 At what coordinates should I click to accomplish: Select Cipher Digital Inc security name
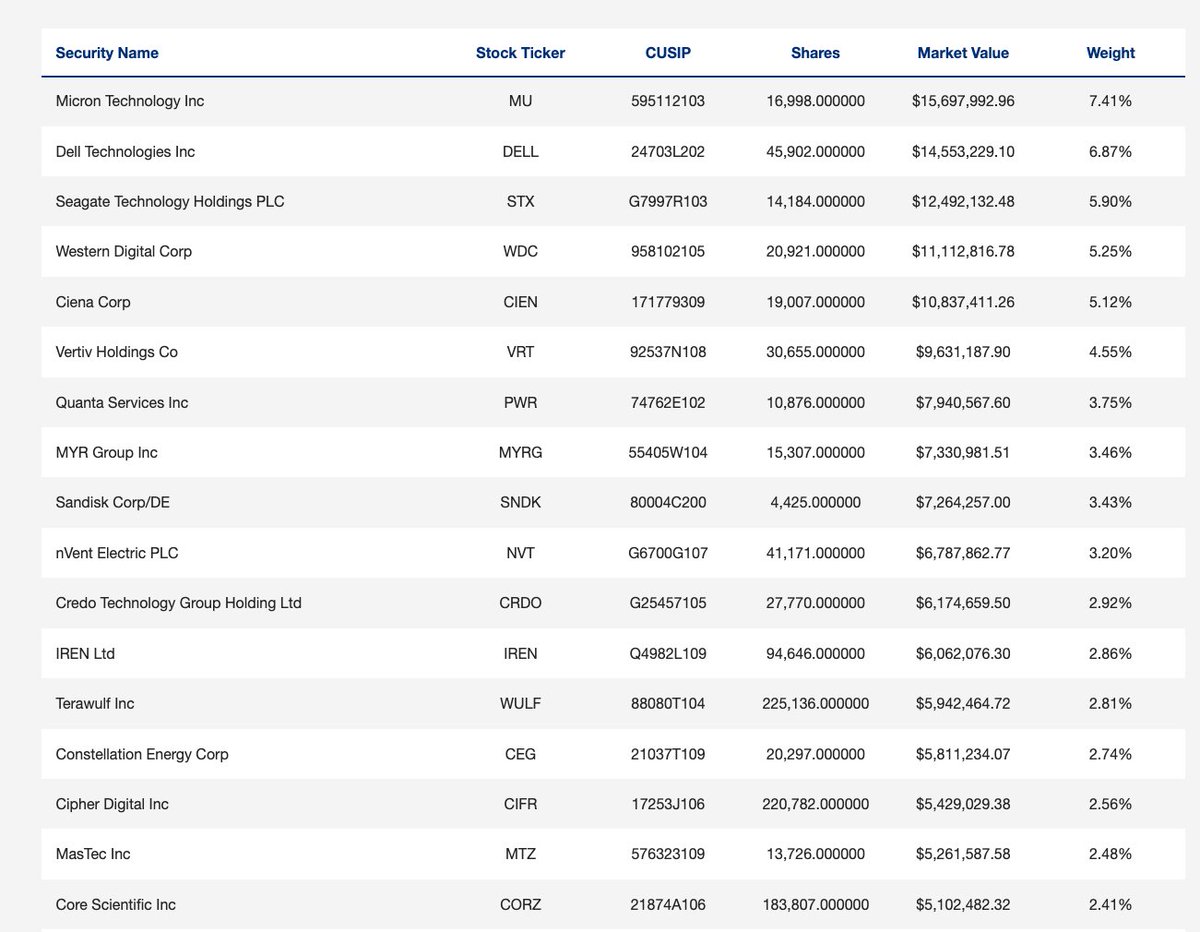[x=112, y=804]
